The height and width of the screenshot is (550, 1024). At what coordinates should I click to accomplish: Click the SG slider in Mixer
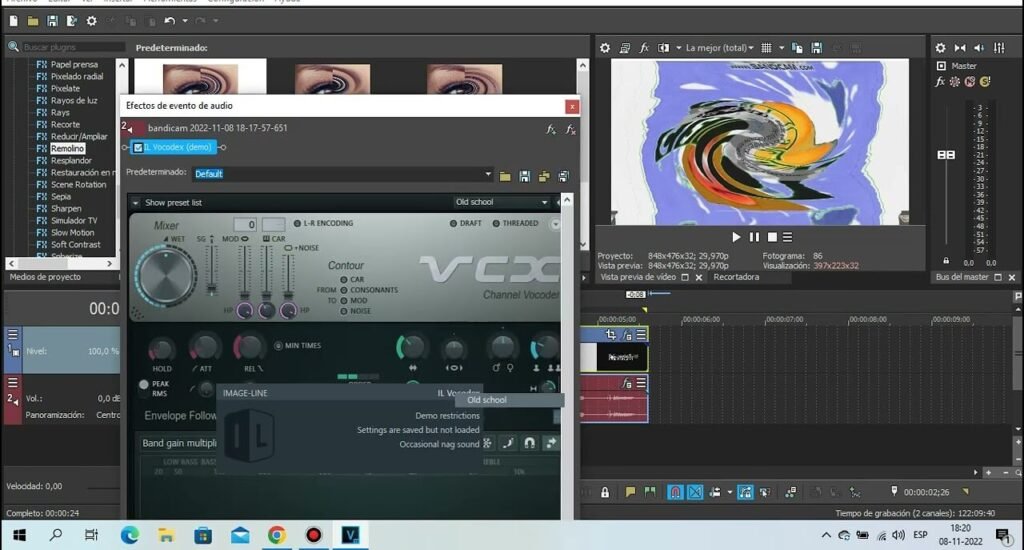coord(211,270)
